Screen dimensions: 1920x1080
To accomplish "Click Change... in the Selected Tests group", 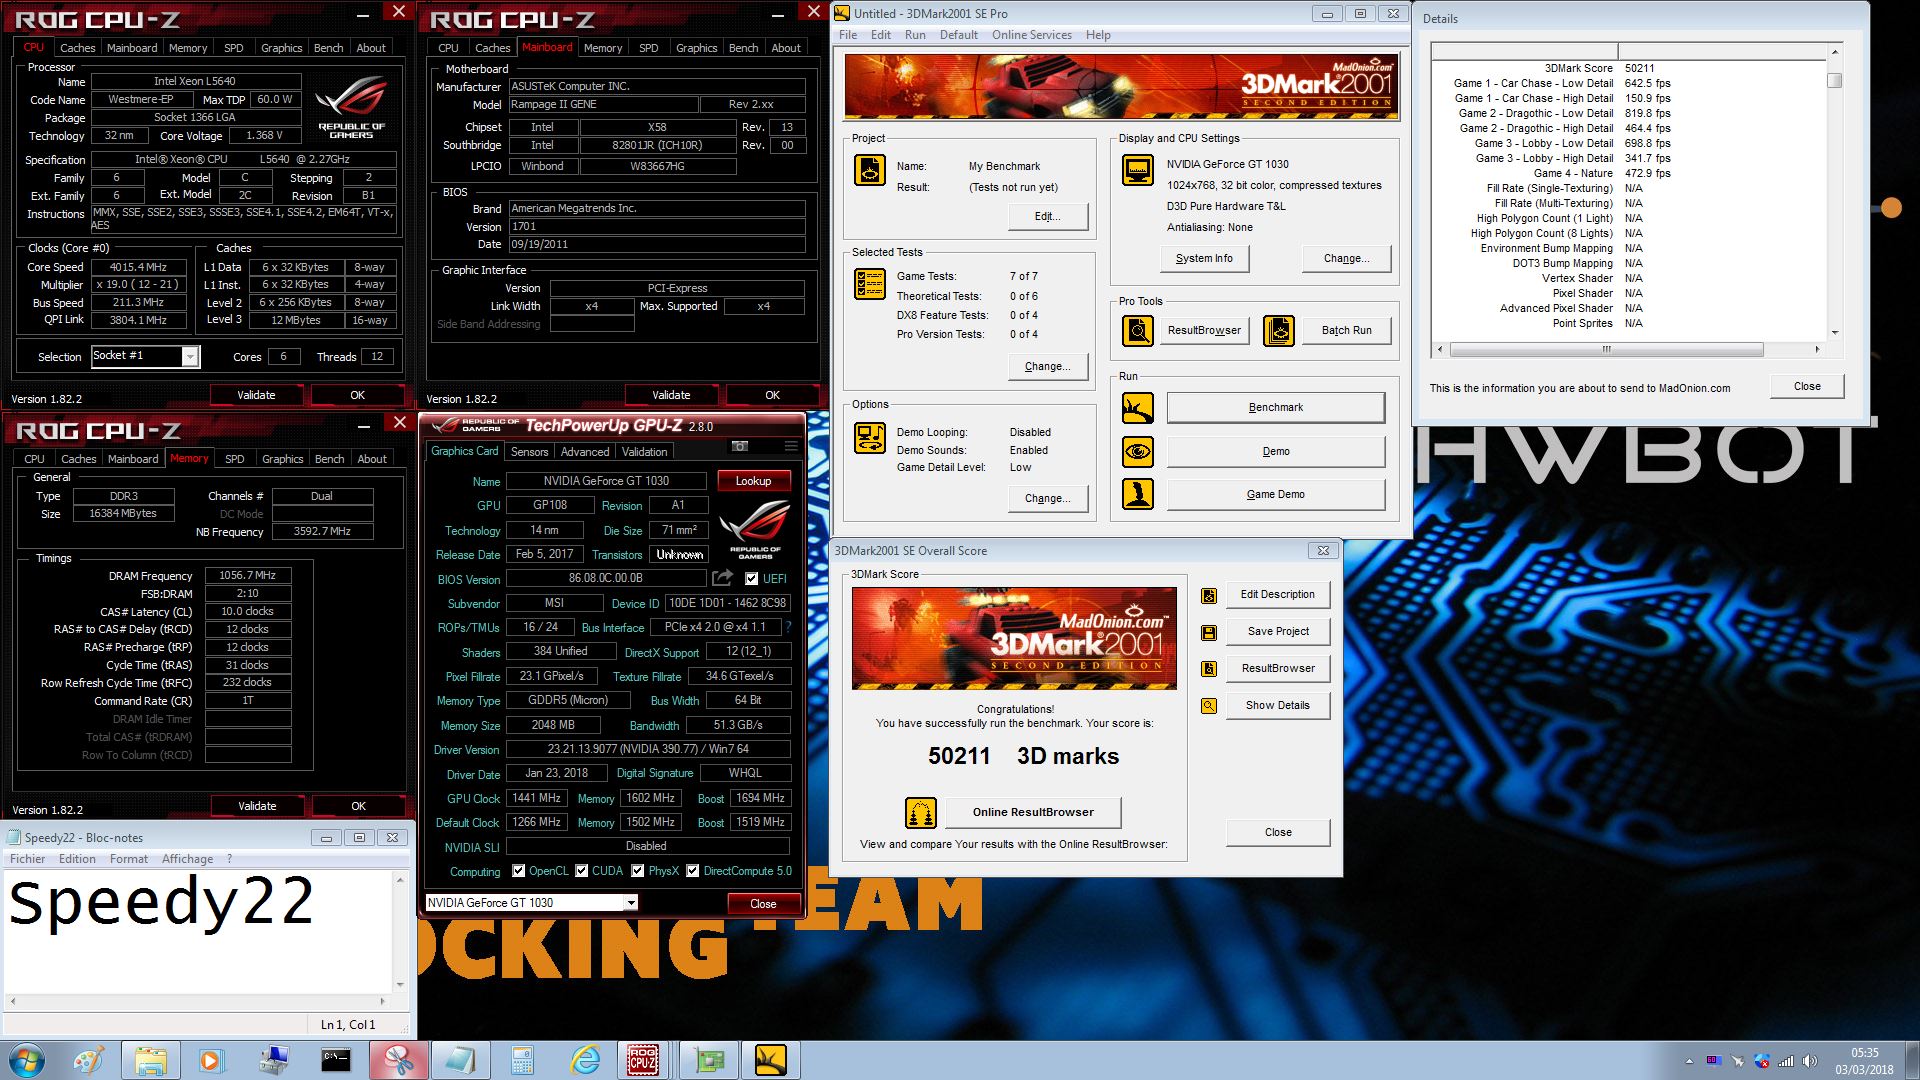I will point(1047,366).
